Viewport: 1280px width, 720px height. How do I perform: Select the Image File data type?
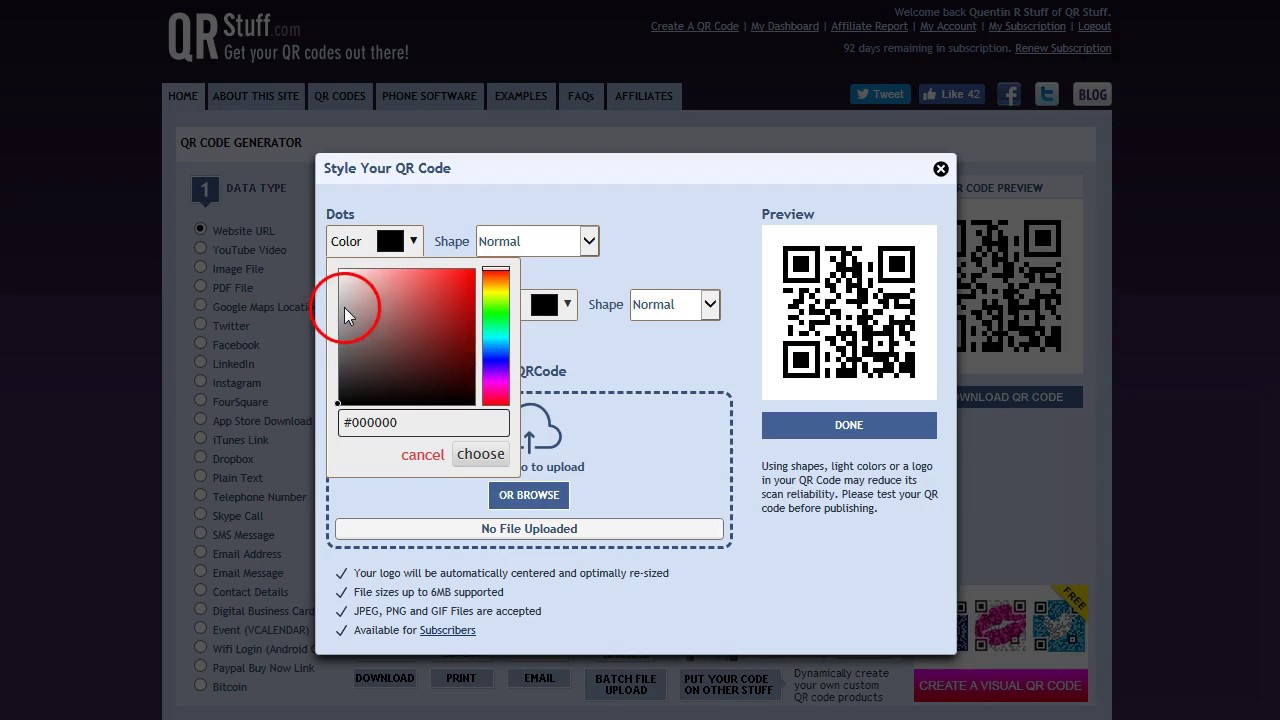pos(200,267)
